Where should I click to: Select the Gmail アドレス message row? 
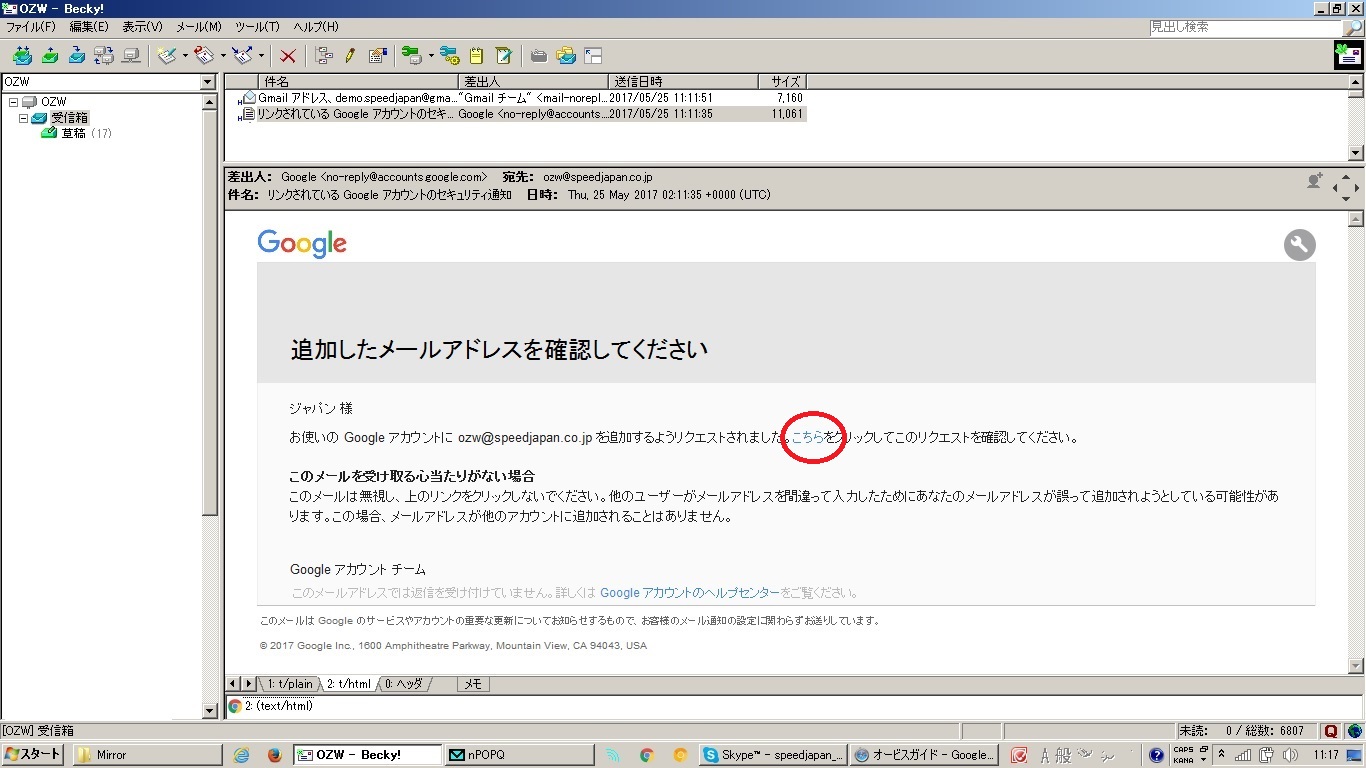[x=516, y=98]
